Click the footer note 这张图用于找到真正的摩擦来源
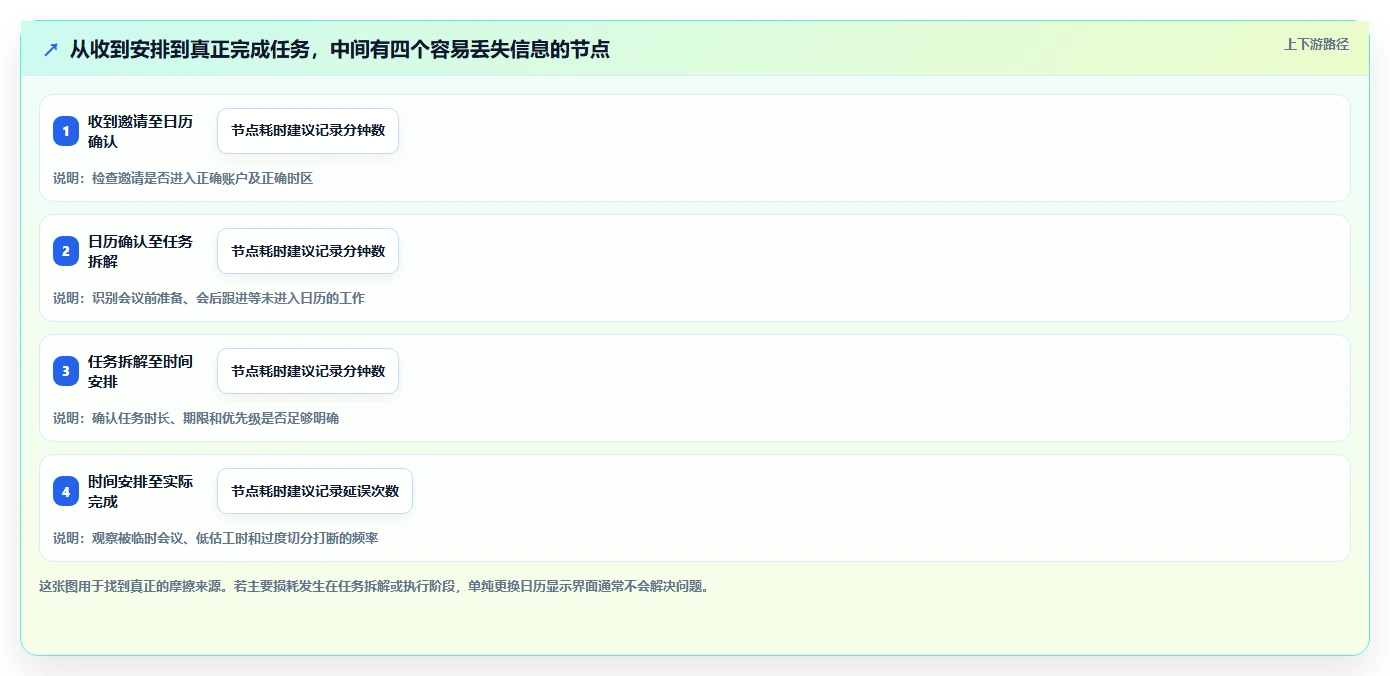This screenshot has height=676, width=1390. (x=374, y=586)
